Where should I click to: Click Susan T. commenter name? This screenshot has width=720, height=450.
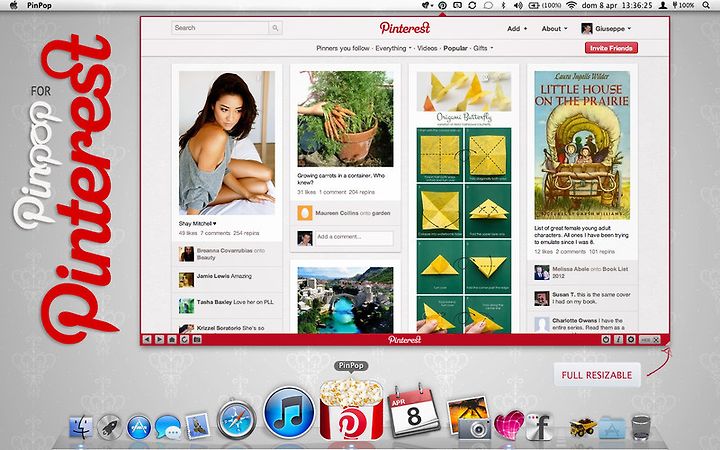pyautogui.click(x=564, y=295)
